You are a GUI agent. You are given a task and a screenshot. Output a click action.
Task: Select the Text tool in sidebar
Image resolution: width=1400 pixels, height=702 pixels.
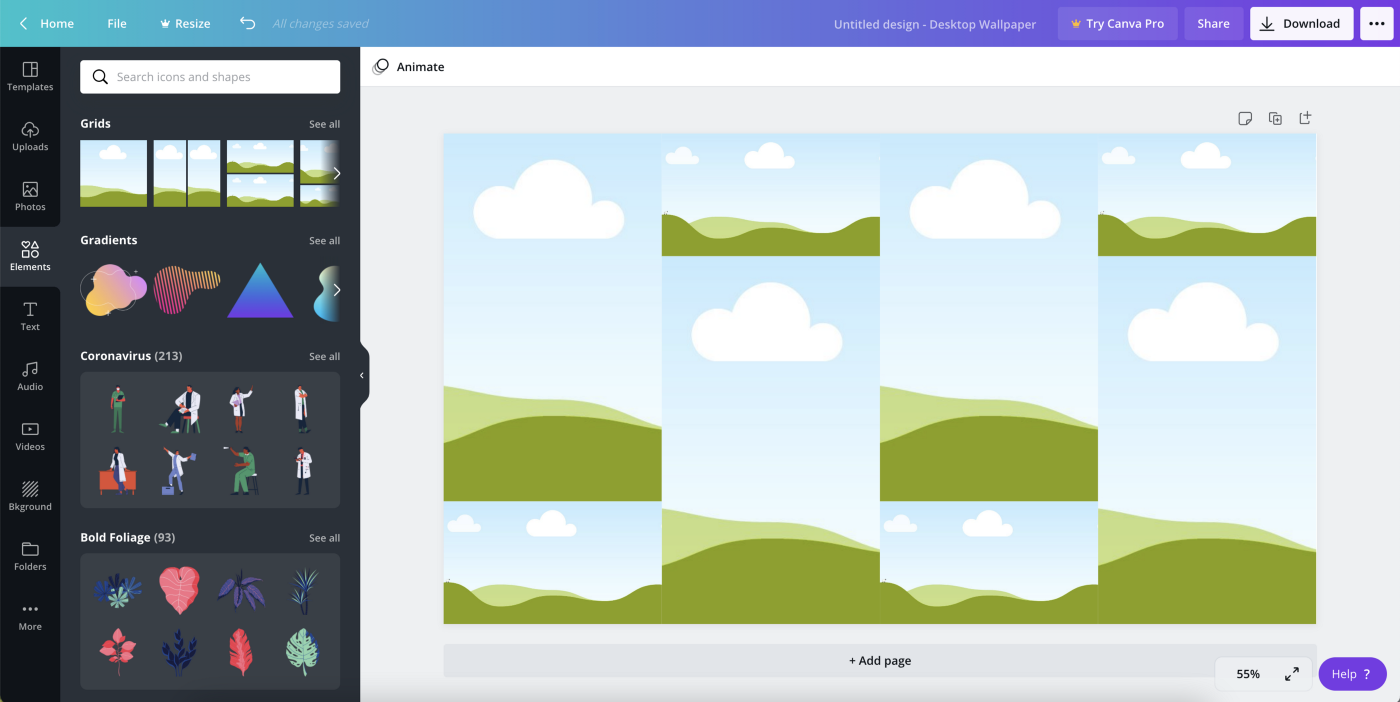click(x=30, y=316)
